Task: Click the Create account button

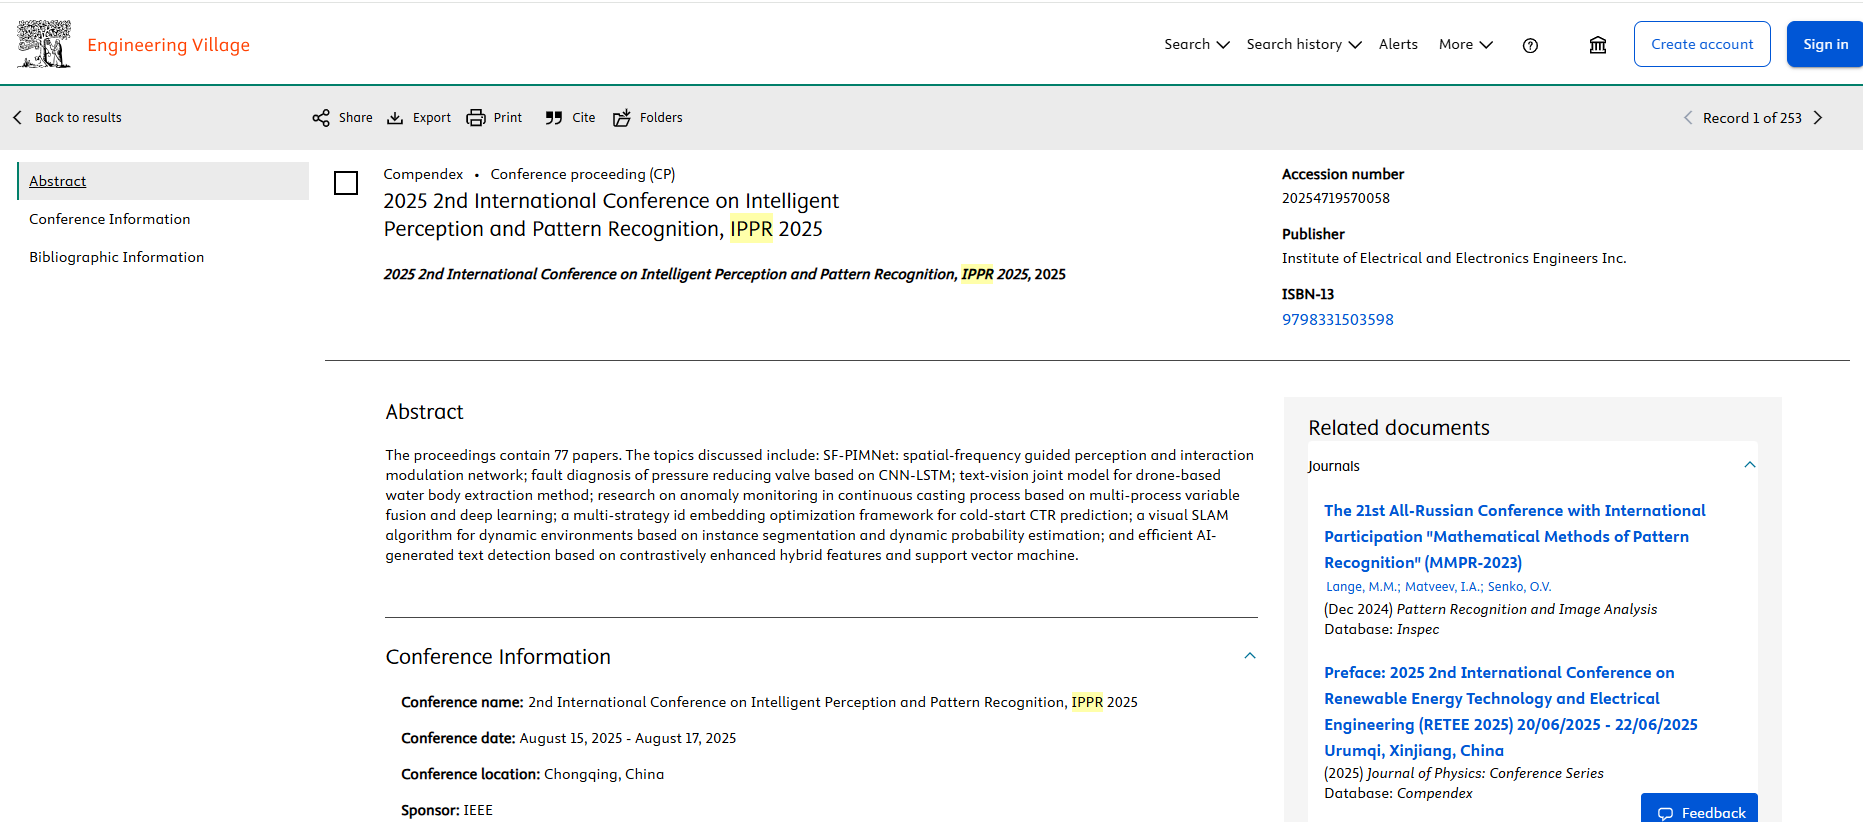Action: (x=1702, y=44)
